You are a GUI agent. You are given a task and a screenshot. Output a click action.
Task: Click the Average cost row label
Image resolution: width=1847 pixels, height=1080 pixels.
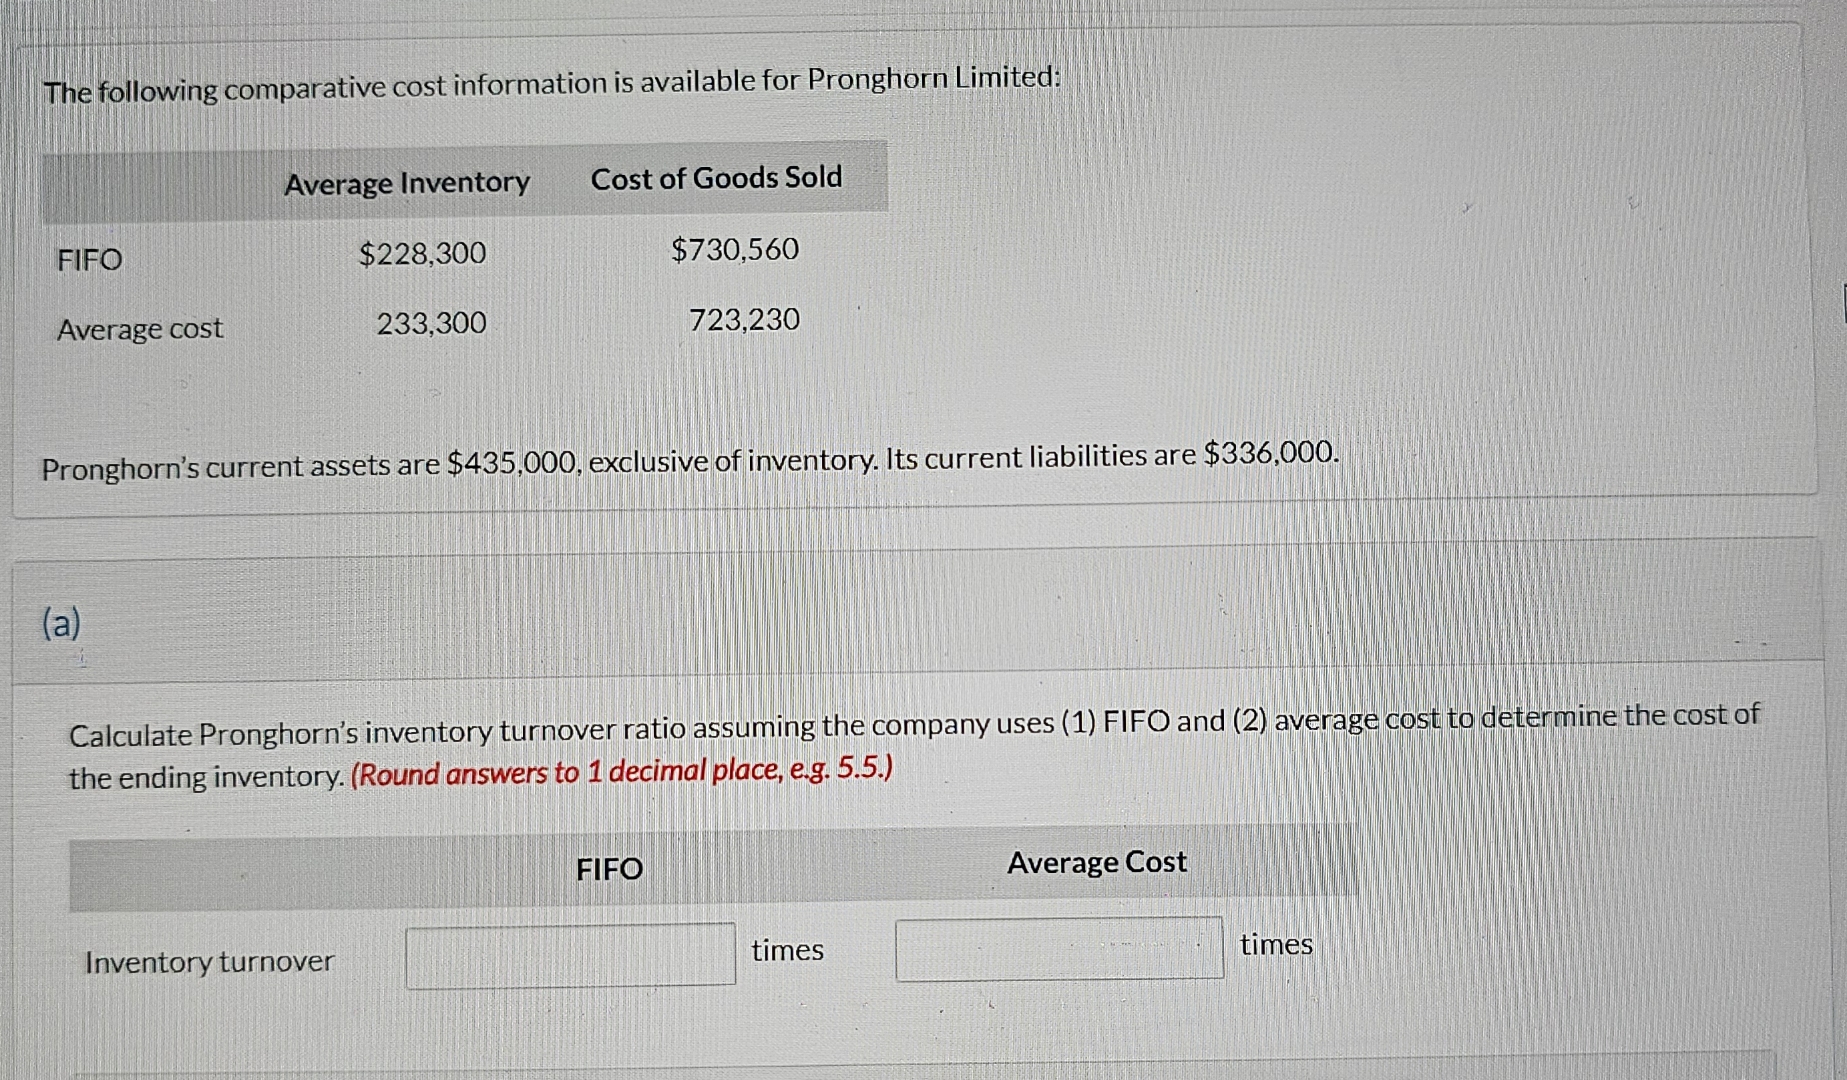pos(139,329)
